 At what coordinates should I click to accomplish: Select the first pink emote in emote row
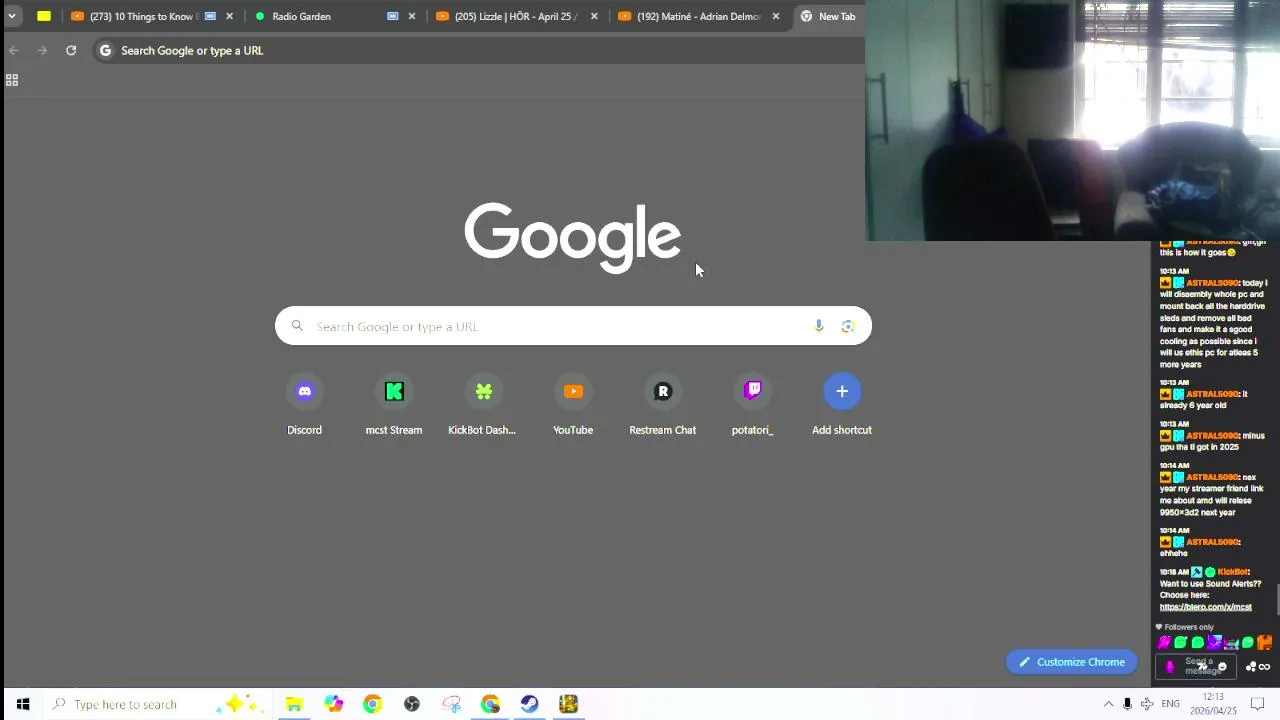coord(1164,643)
